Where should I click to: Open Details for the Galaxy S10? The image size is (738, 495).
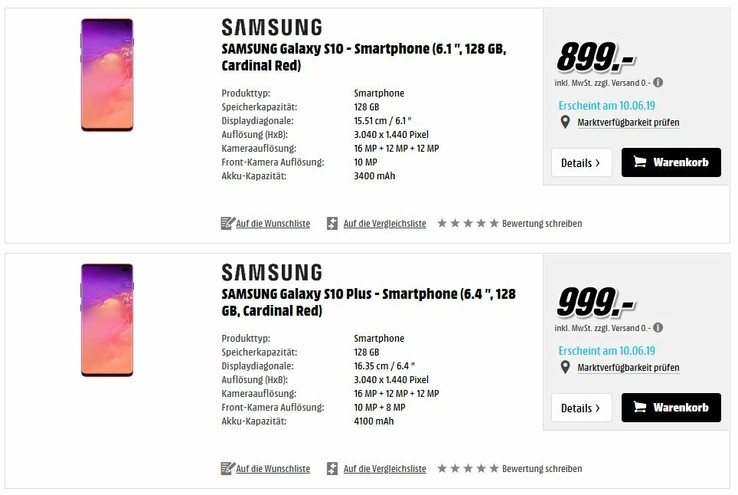point(581,162)
